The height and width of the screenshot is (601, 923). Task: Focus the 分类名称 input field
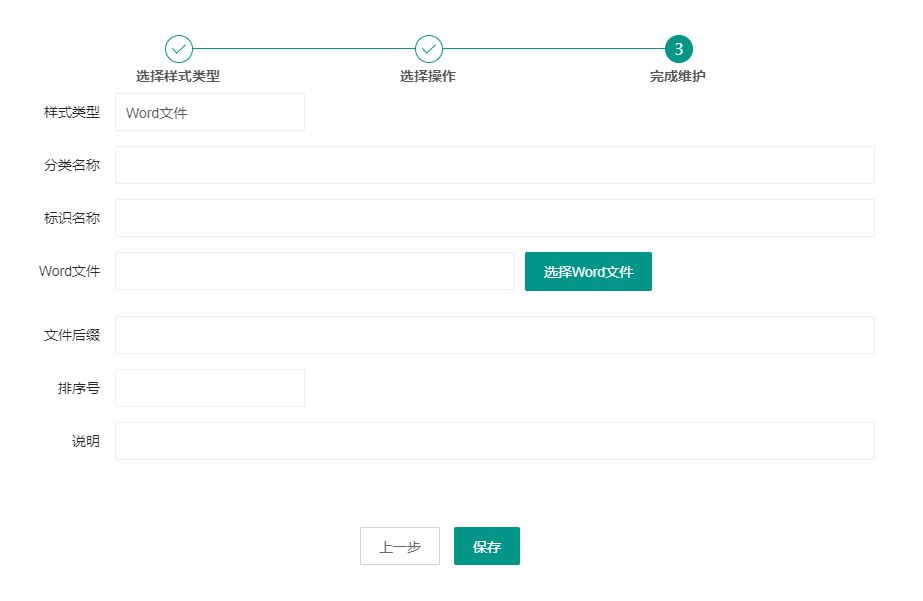click(x=495, y=165)
